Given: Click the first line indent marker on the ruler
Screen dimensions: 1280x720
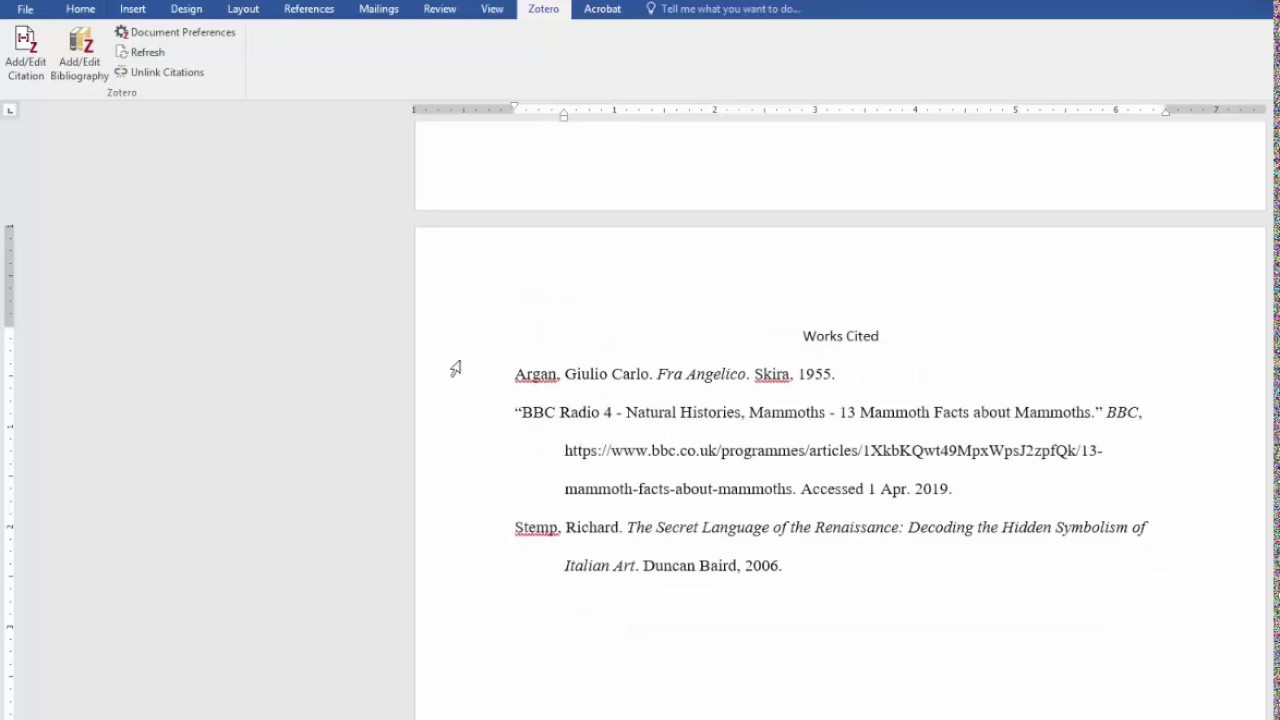Looking at the screenshot, I should click(514, 106).
